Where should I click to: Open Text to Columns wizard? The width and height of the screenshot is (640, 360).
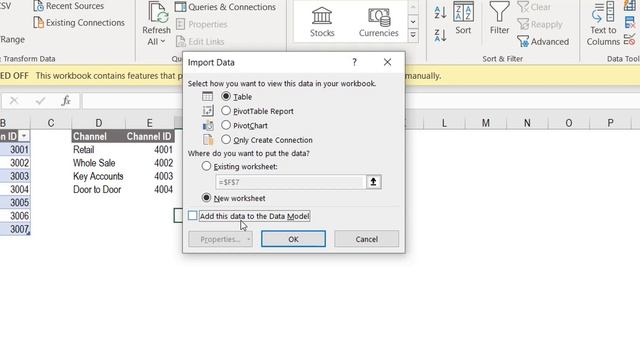click(x=603, y=24)
